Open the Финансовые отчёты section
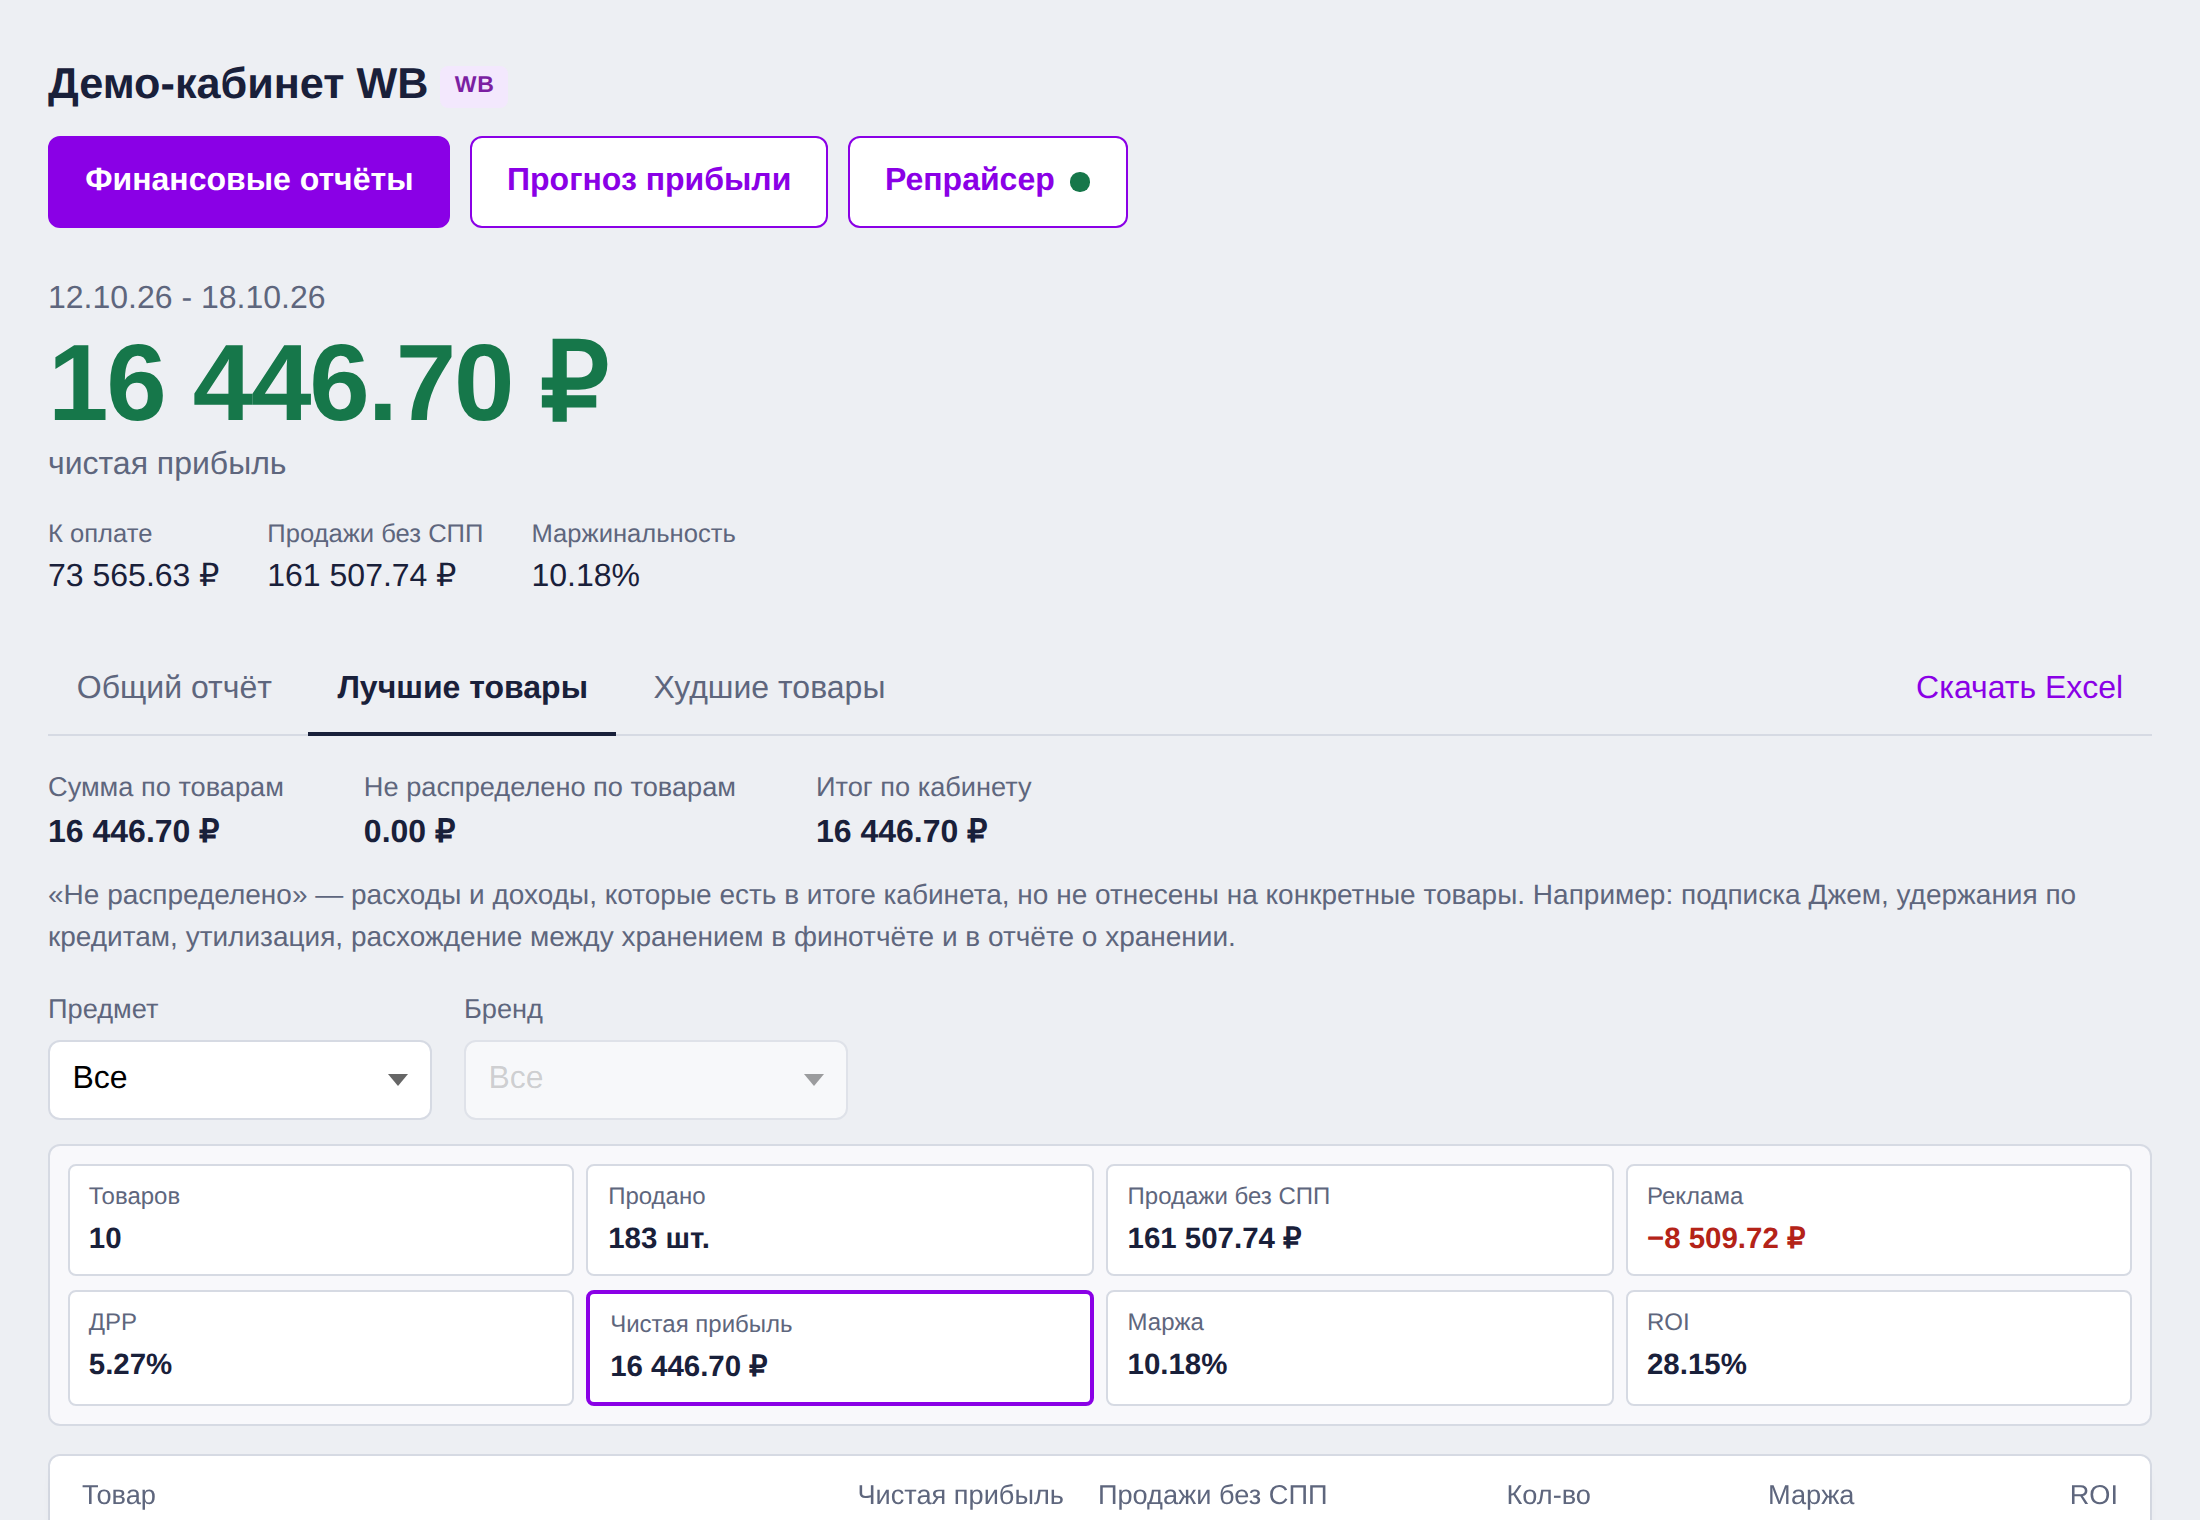Image resolution: width=2200 pixels, height=1520 pixels. [249, 182]
